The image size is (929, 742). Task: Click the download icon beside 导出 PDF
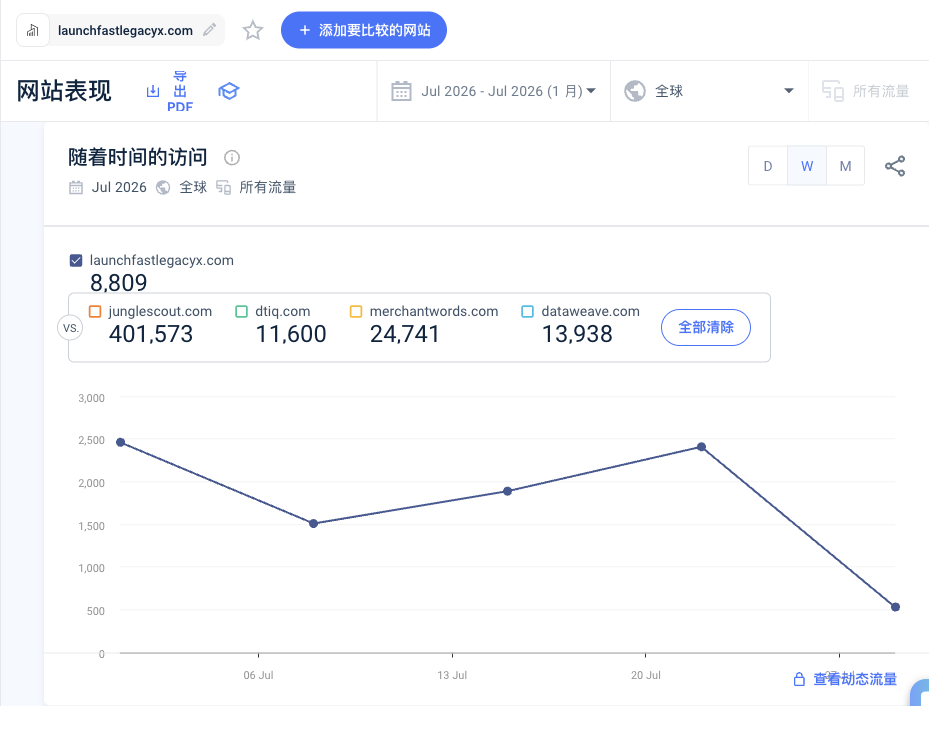(x=153, y=91)
